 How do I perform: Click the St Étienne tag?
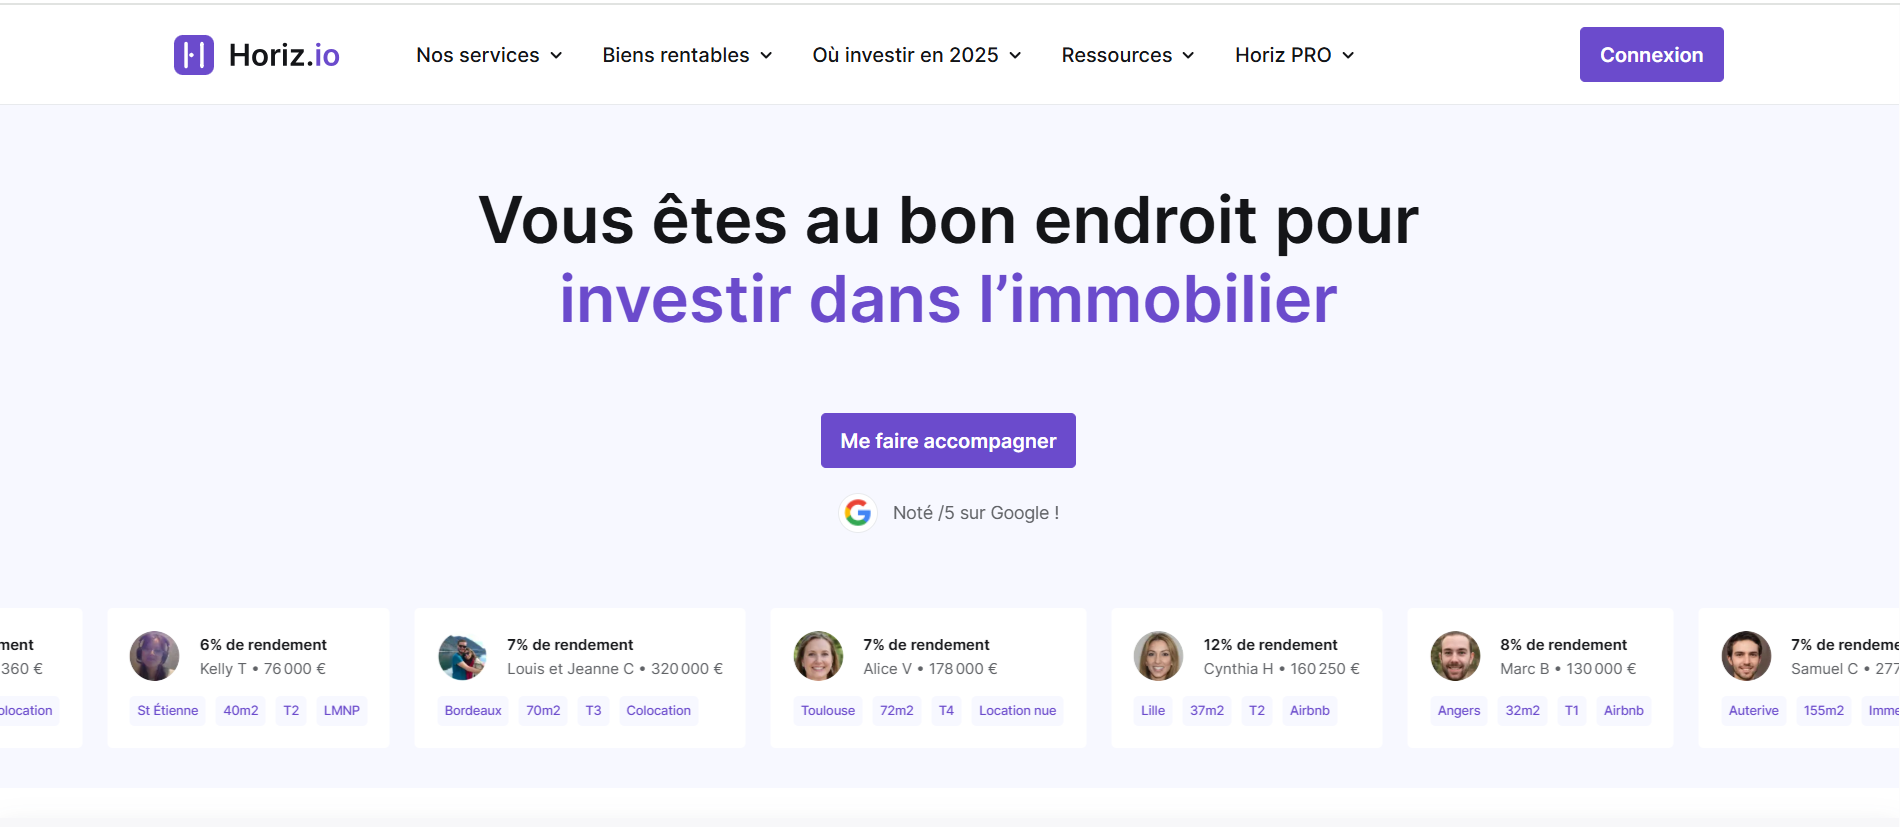click(x=167, y=711)
